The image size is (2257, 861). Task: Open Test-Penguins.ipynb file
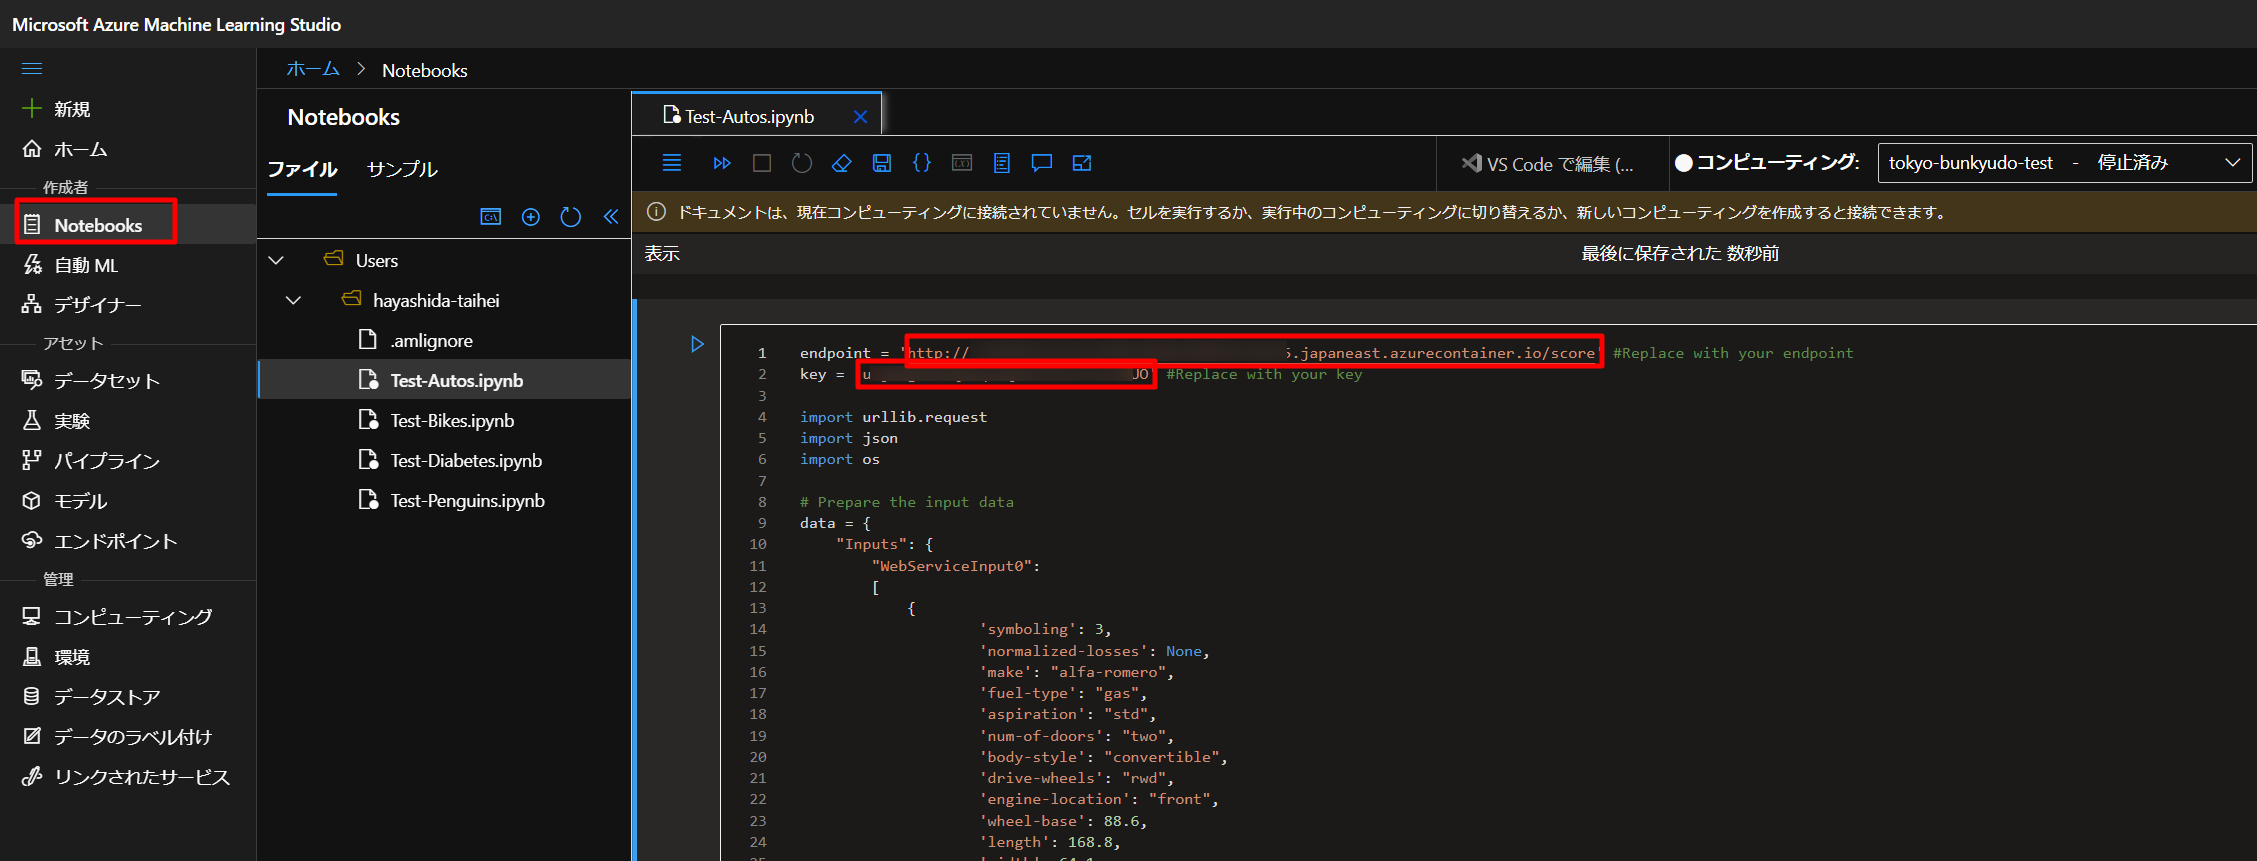coord(467,501)
